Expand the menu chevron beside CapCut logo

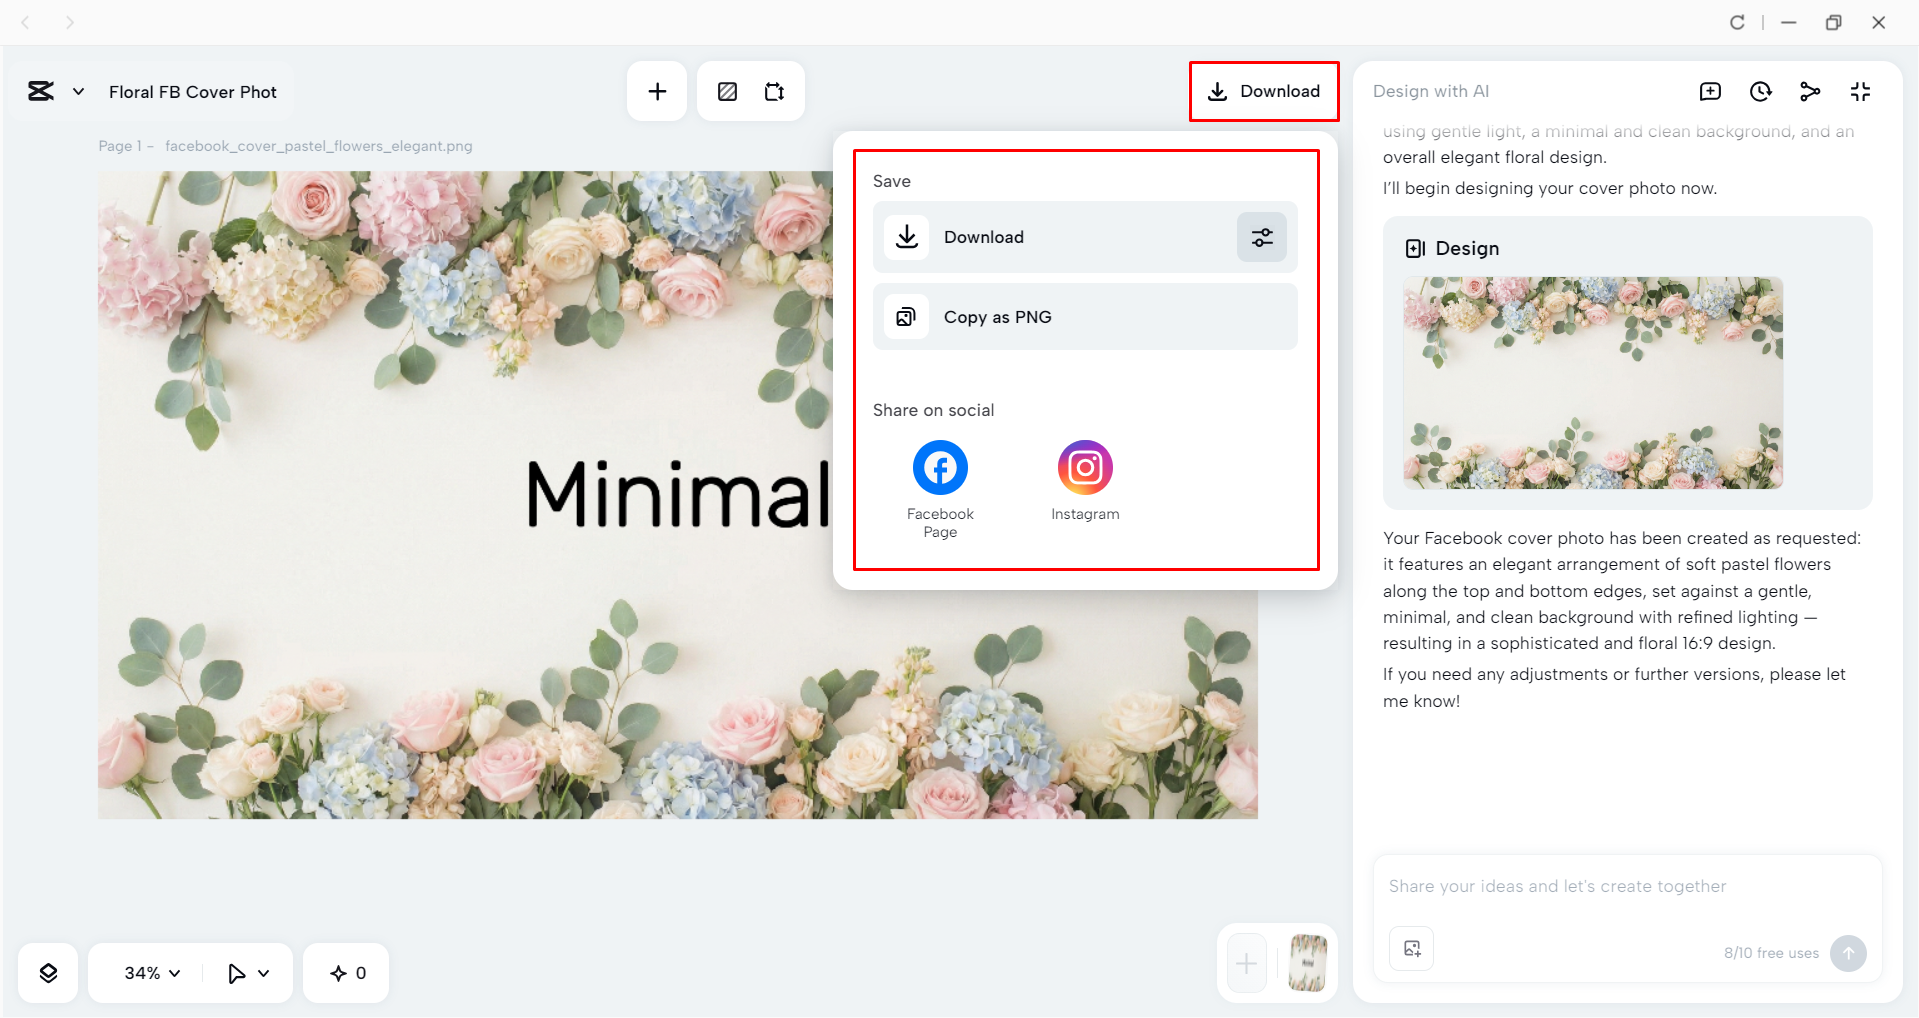coord(78,92)
